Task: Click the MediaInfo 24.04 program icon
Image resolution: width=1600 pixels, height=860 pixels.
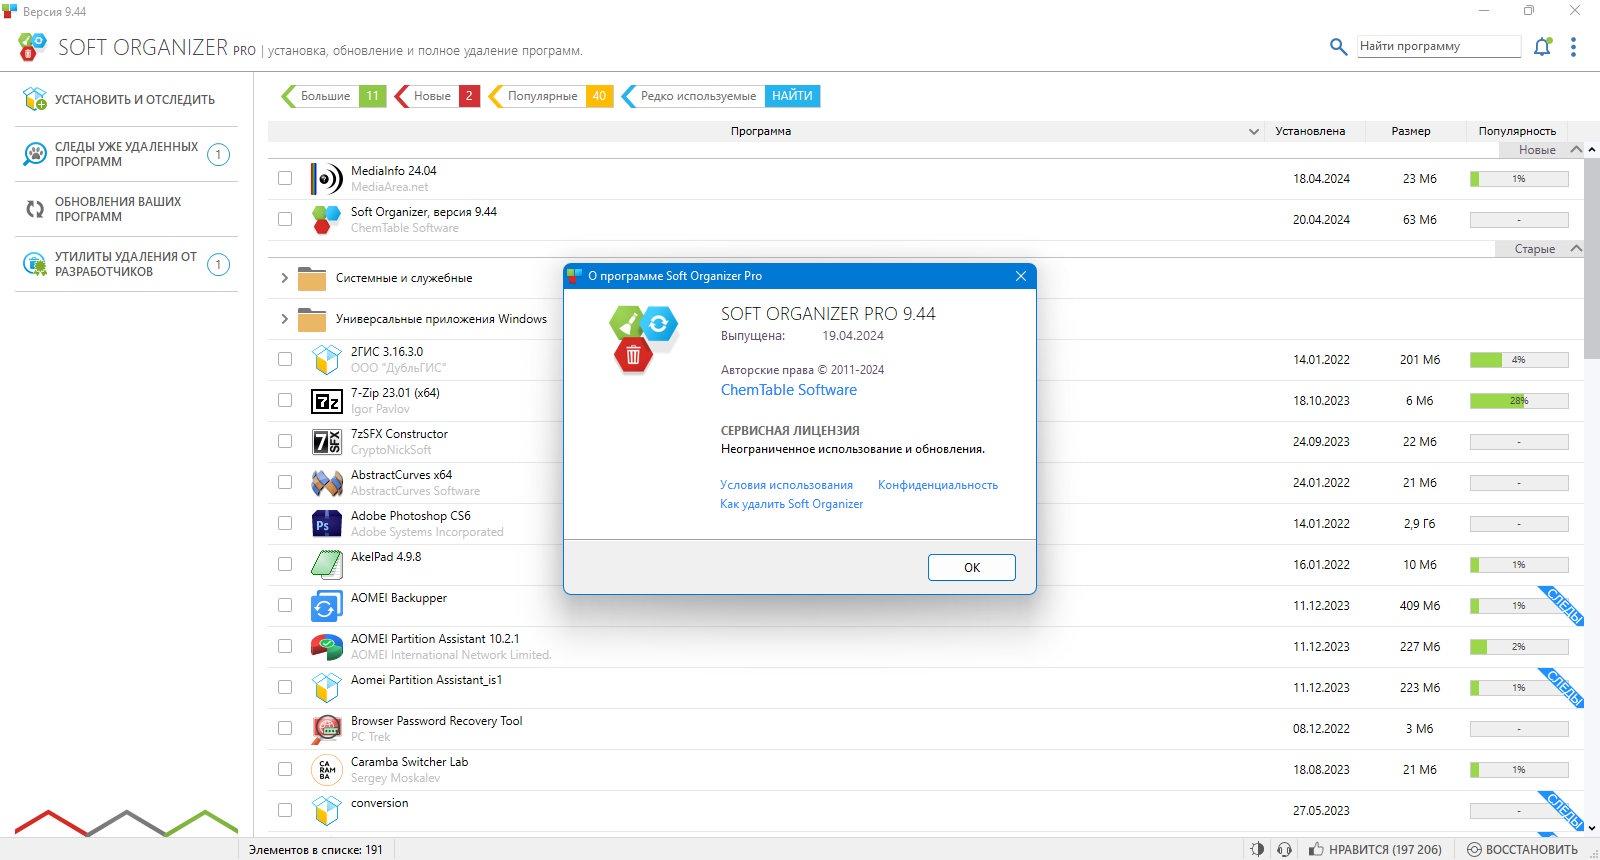Action: pyautogui.click(x=326, y=179)
